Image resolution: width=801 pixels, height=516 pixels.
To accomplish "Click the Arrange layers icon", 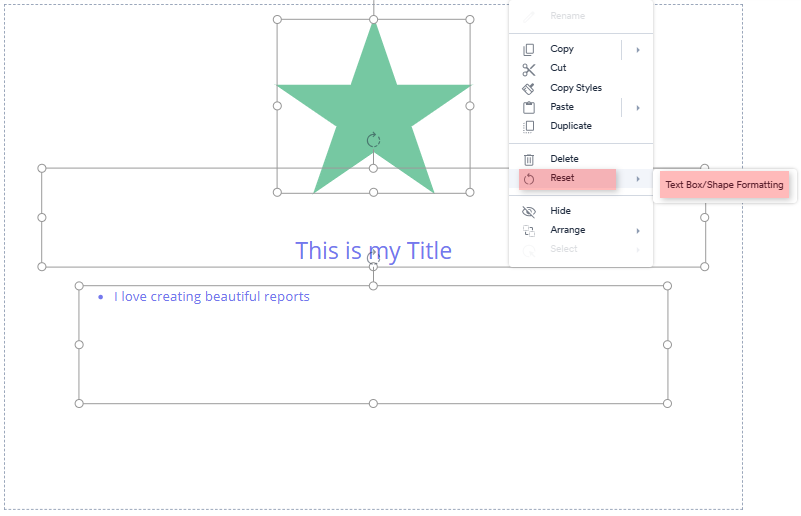I will [529, 230].
